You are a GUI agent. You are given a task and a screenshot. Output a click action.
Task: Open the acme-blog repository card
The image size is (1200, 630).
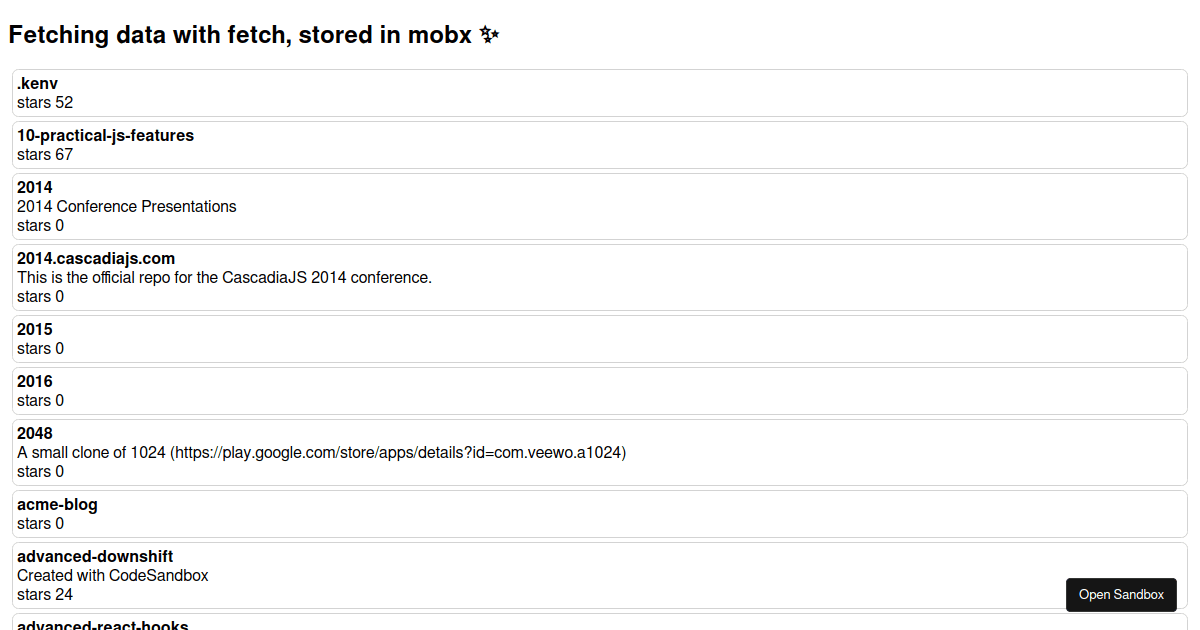[600, 513]
